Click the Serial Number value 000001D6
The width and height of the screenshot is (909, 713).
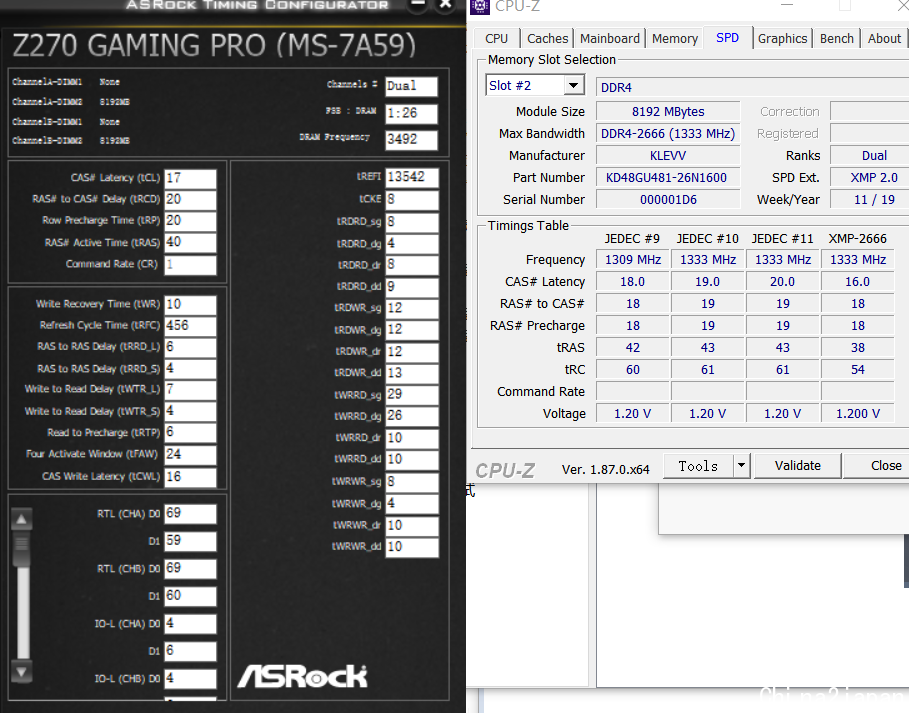(x=668, y=199)
